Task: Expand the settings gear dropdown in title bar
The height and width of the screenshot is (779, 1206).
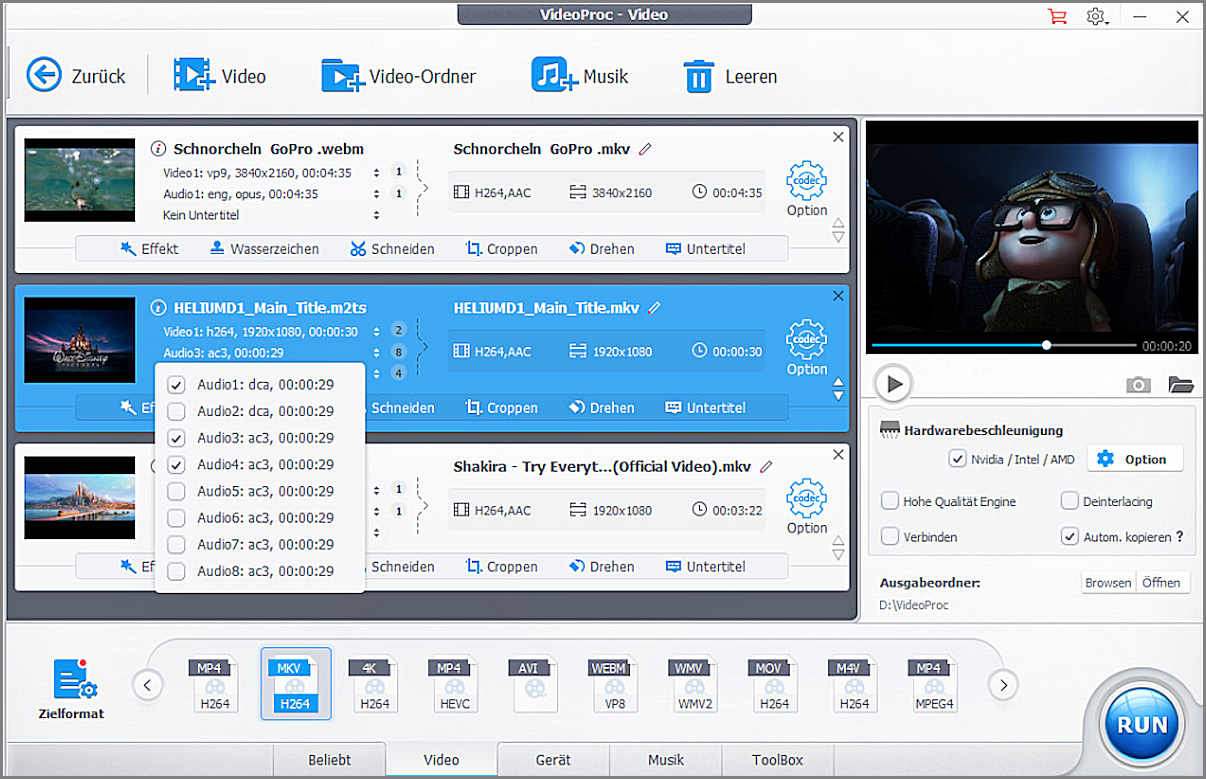Action: pos(1098,17)
